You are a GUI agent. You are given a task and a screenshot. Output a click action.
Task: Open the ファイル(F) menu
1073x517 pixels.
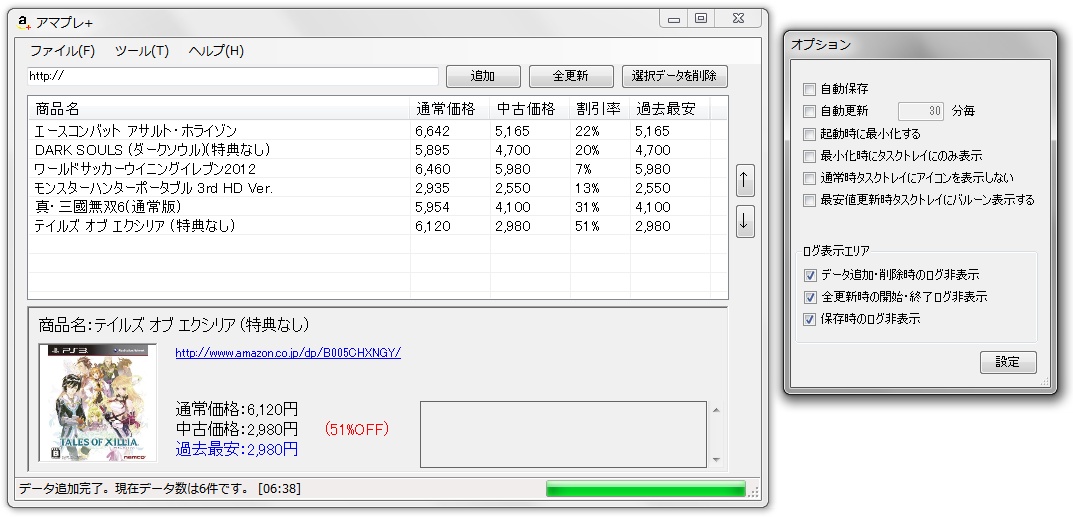pyautogui.click(x=62, y=51)
